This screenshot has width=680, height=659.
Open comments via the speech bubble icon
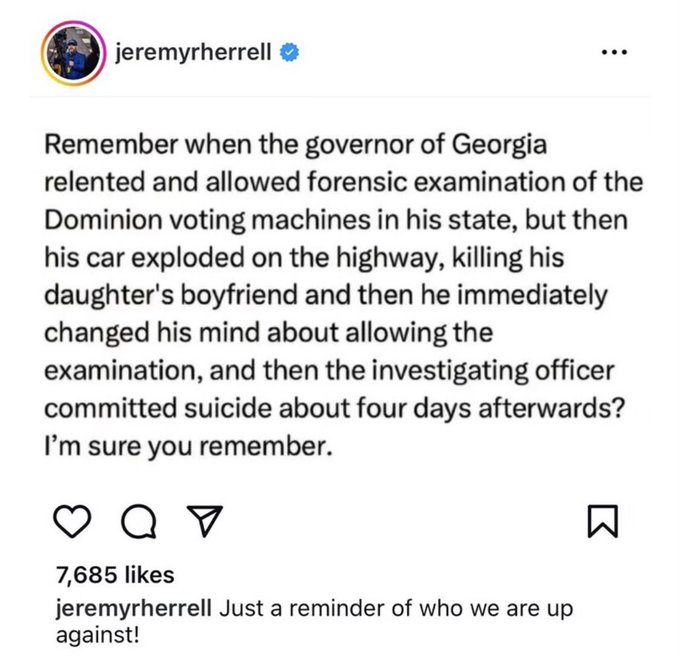(139, 522)
